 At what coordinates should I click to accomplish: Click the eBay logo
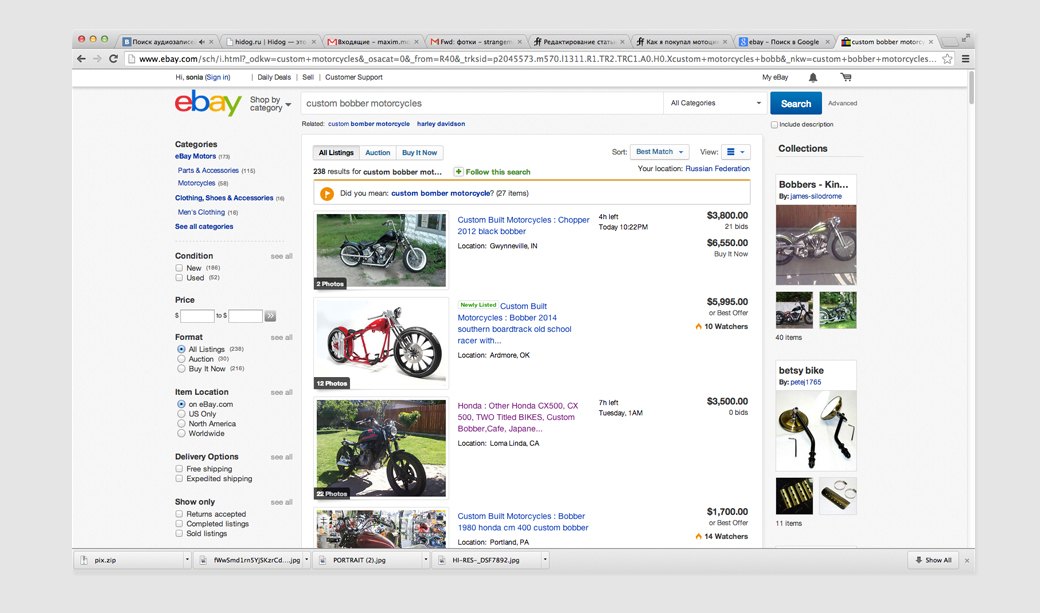tap(208, 103)
